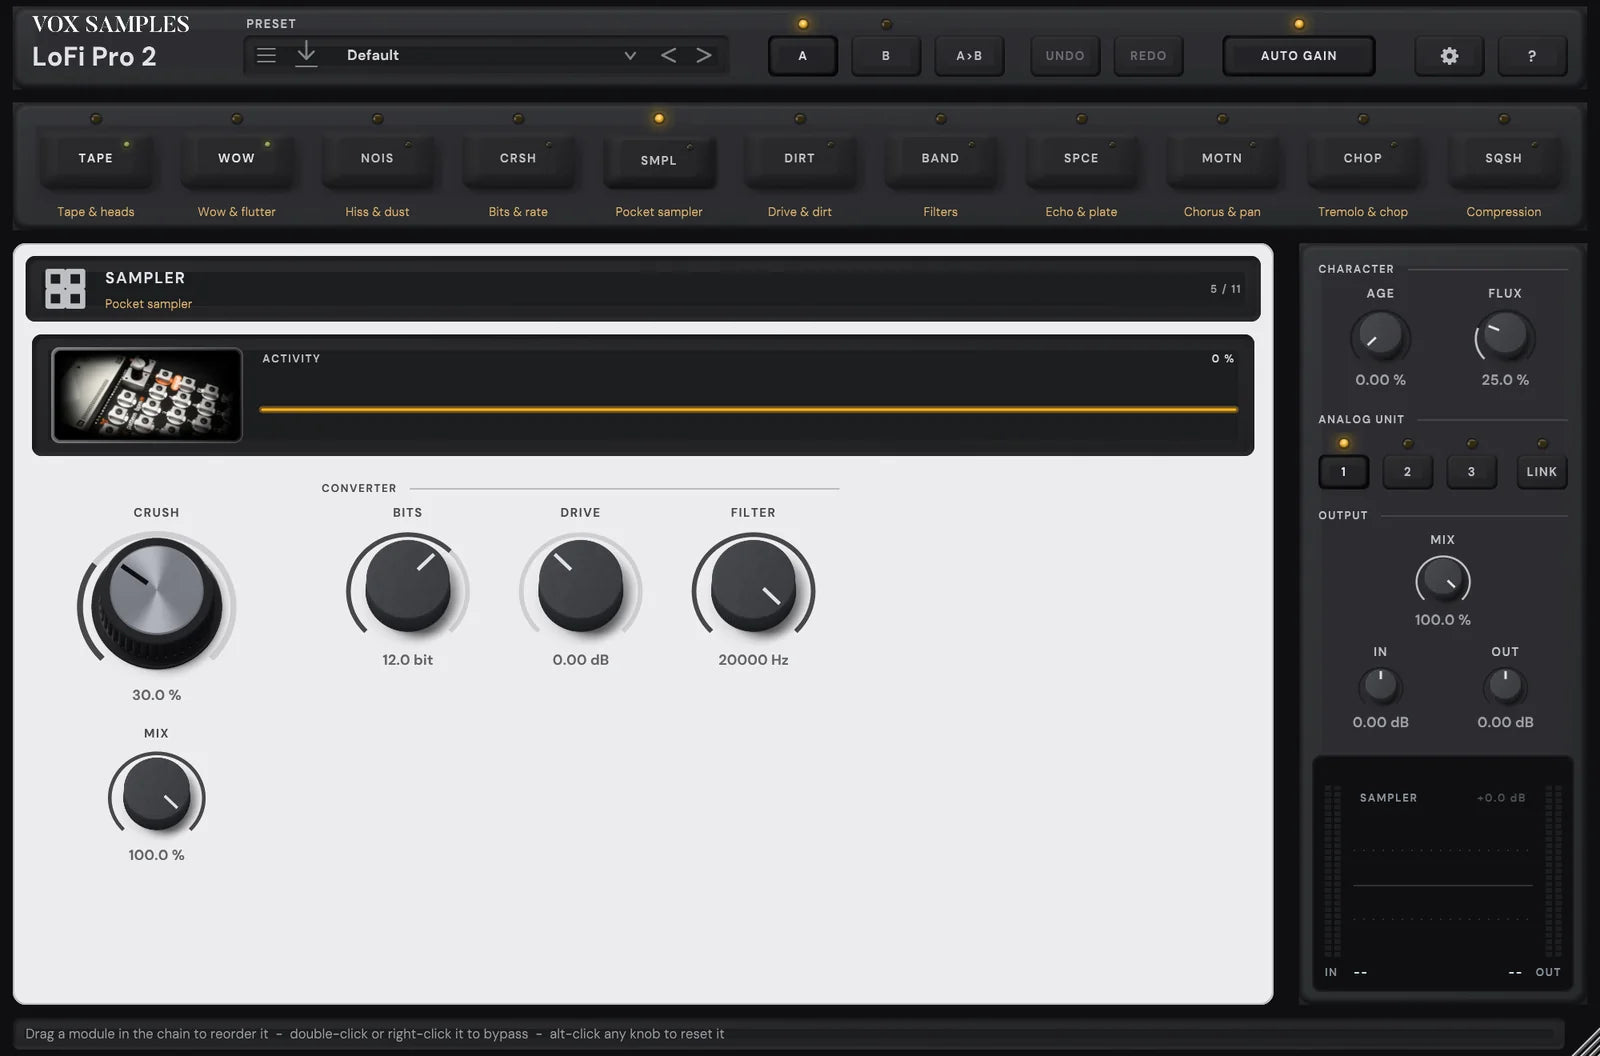Select the MOTN chorus module
This screenshot has height=1056, width=1600.
tap(1222, 158)
